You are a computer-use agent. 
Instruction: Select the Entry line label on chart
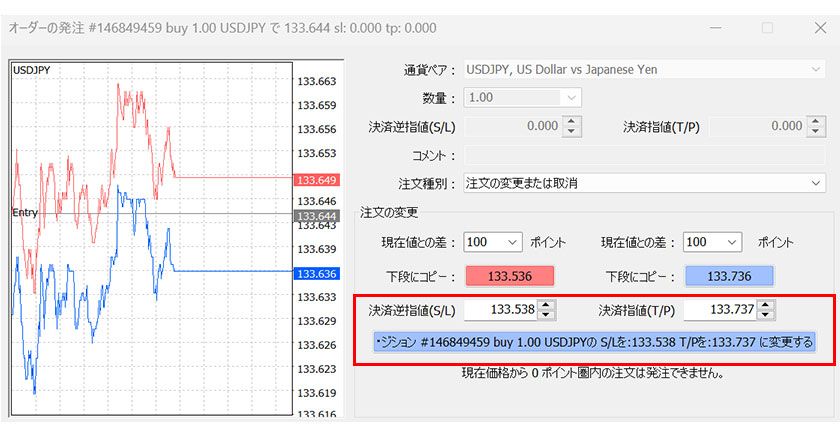tap(25, 213)
